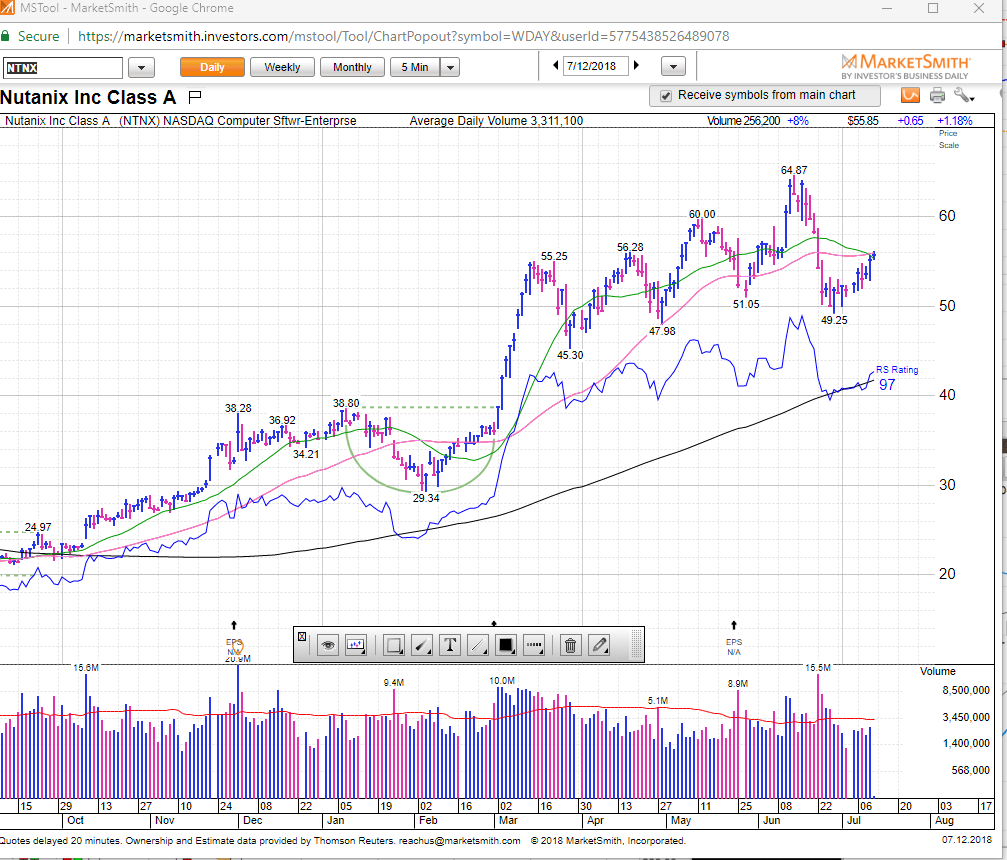Click the 64.87 price high label
Image resolution: width=1007 pixels, height=860 pixels.
[x=794, y=170]
